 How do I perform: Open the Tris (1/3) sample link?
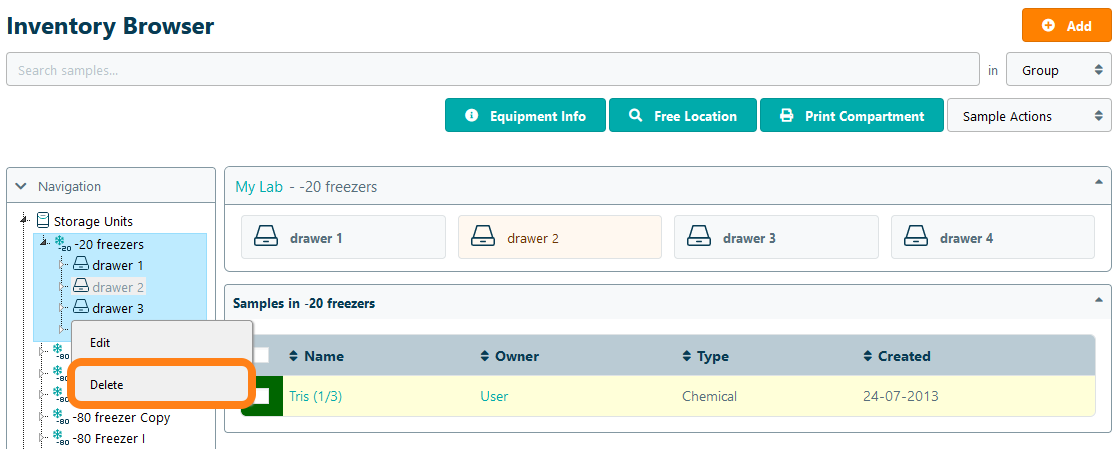tap(316, 396)
